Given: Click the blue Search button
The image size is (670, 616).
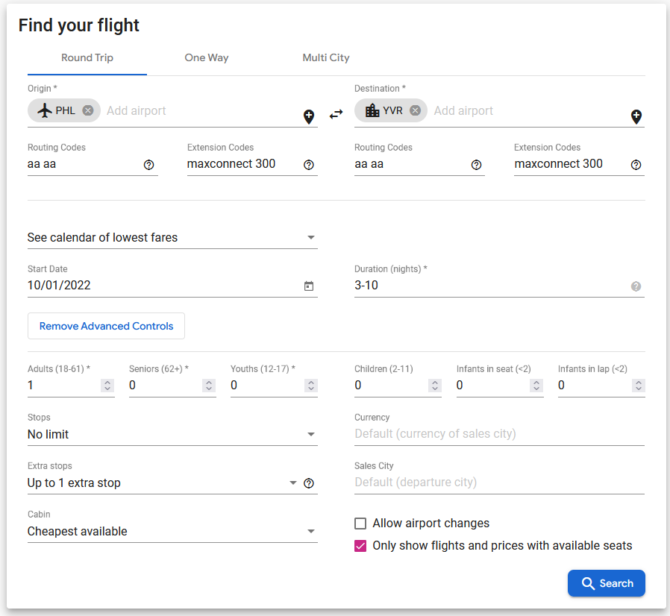Looking at the screenshot, I should [606, 583].
